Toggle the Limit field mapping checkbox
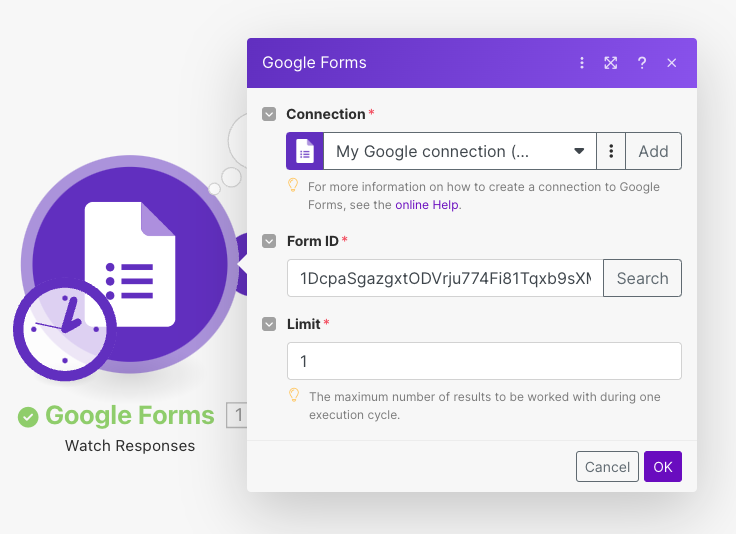 [269, 324]
